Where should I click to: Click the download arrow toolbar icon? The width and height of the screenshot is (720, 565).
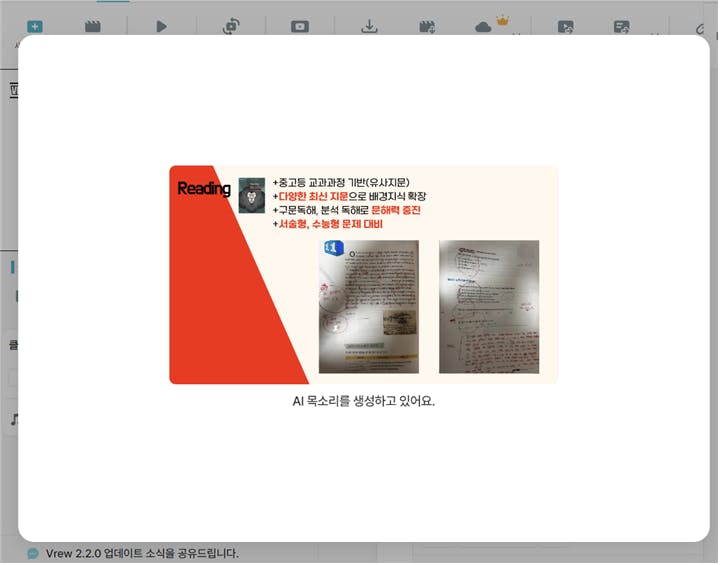coord(369,26)
